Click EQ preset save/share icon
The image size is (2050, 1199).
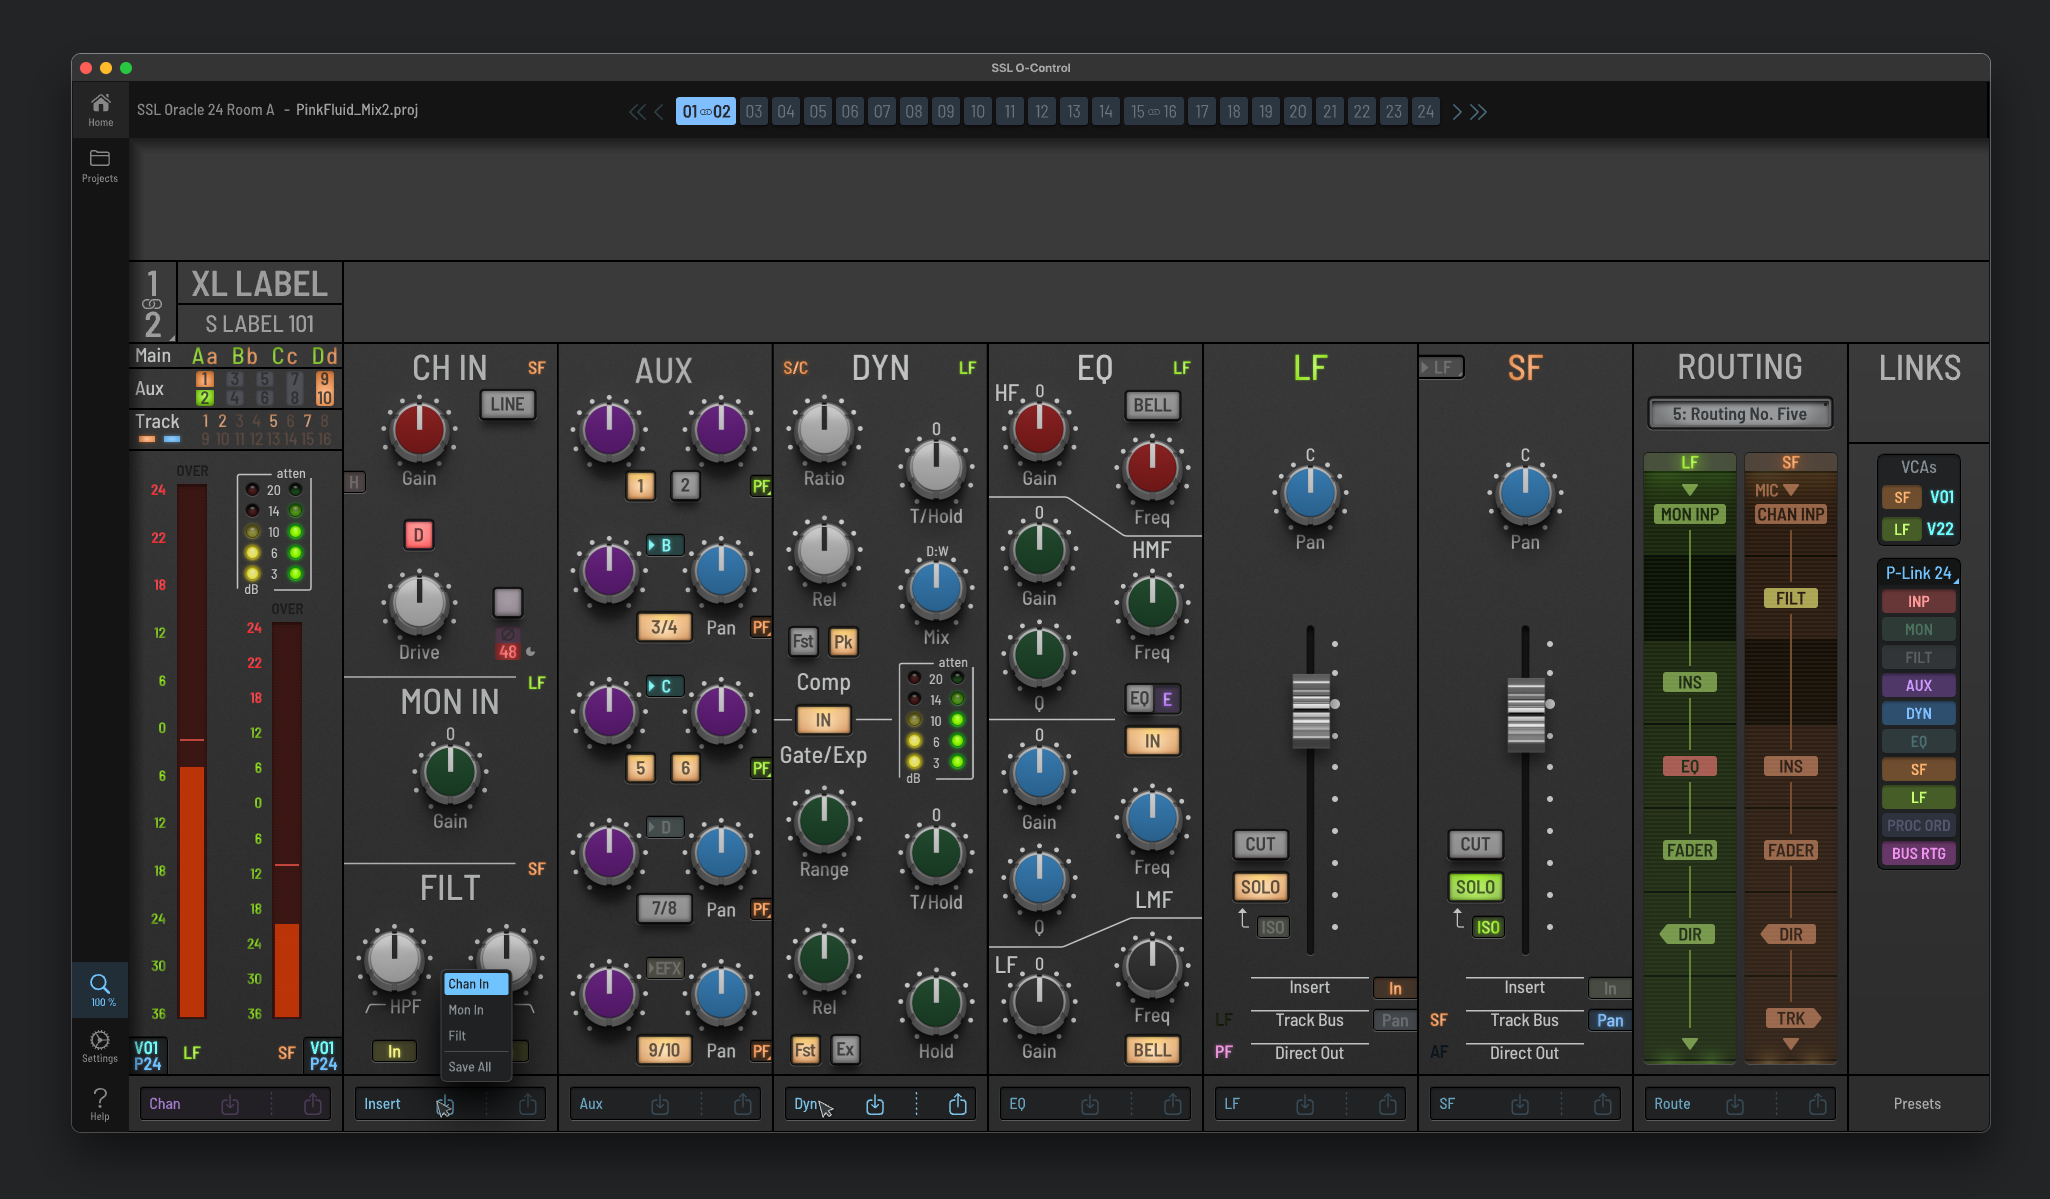point(1173,1104)
